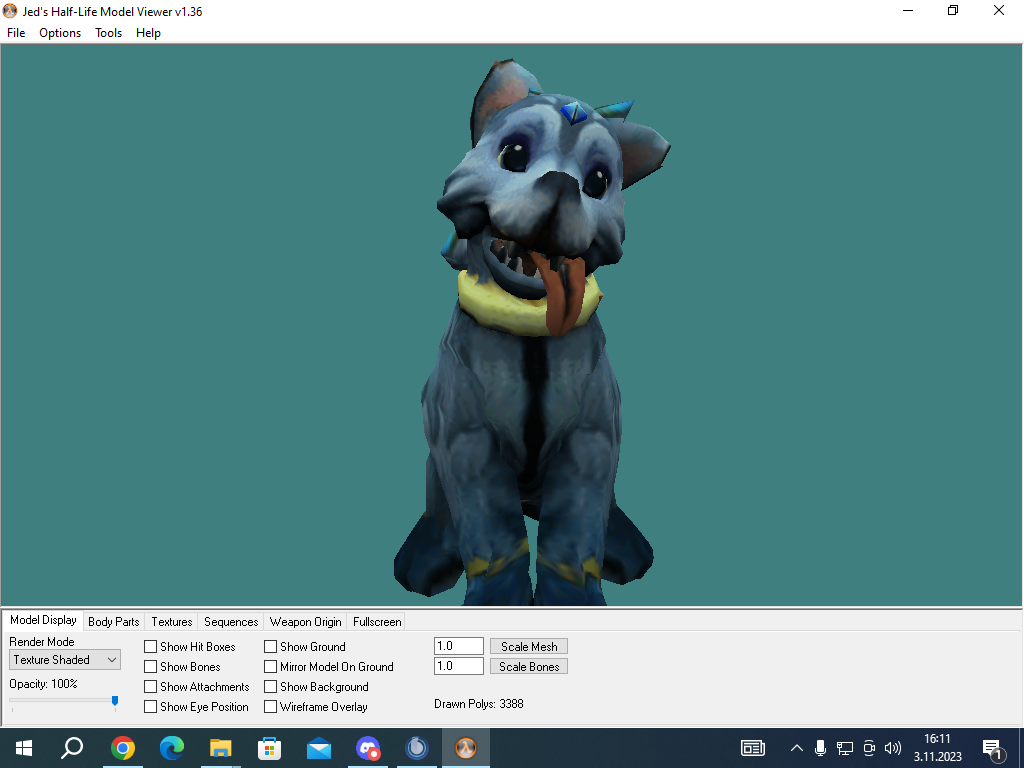Screen dimensions: 1024x768
Task: Open the Help menu
Action: pos(148,33)
